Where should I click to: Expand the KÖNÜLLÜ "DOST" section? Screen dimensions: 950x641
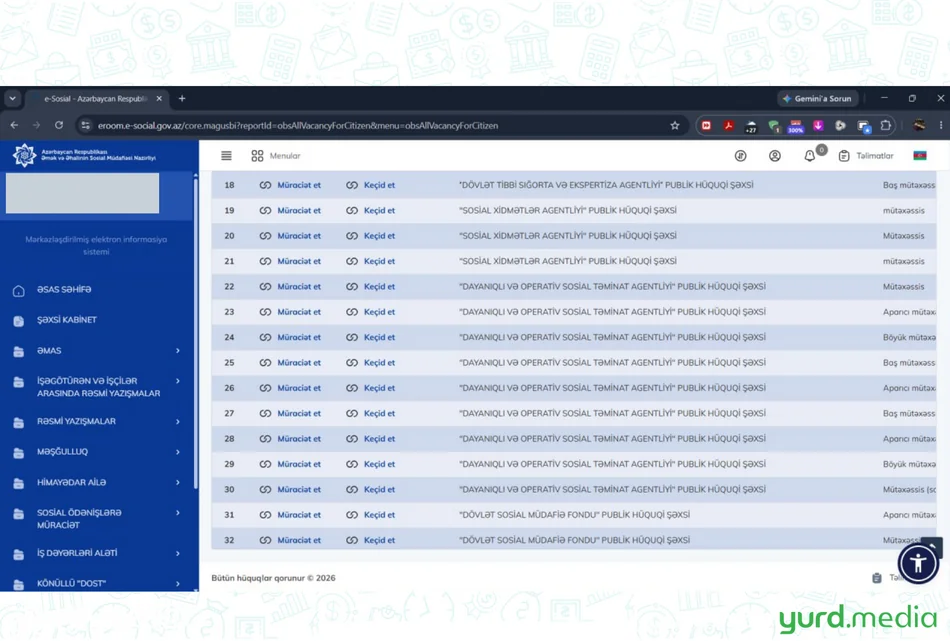click(x=97, y=584)
